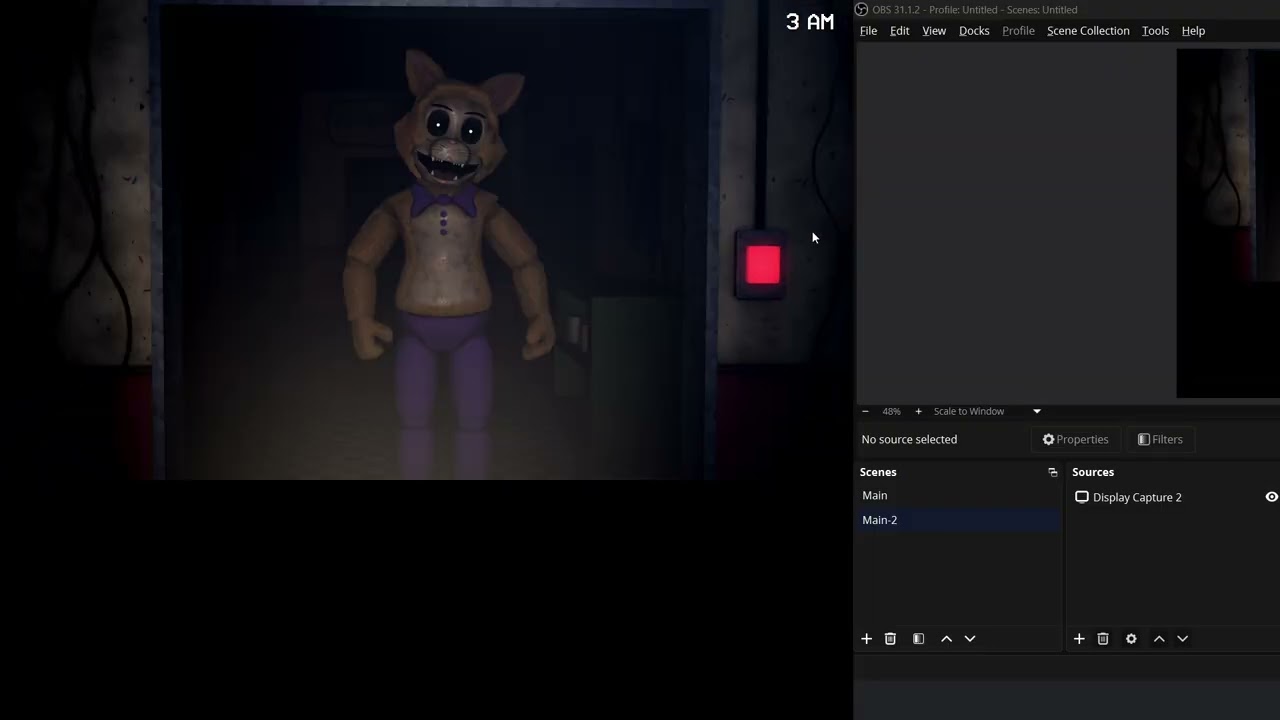Move the source up with the arrow

tap(1159, 639)
